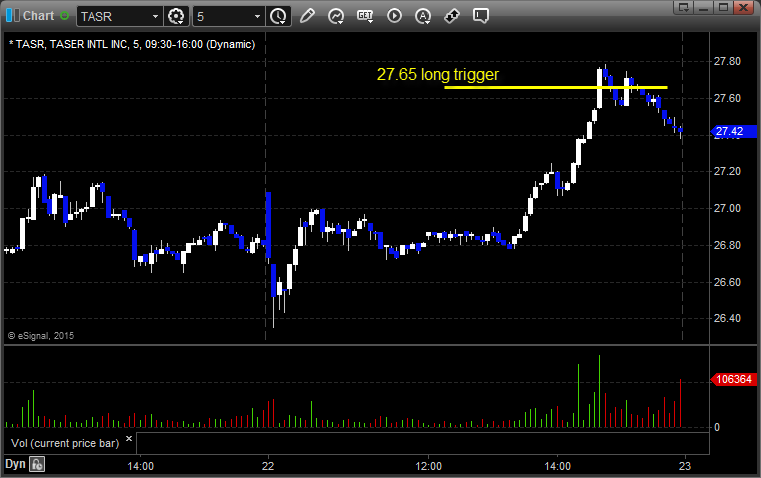Viewport: 761px width, 478px height.
Task: Click the Vol (current price bar) label
Action: point(65,443)
